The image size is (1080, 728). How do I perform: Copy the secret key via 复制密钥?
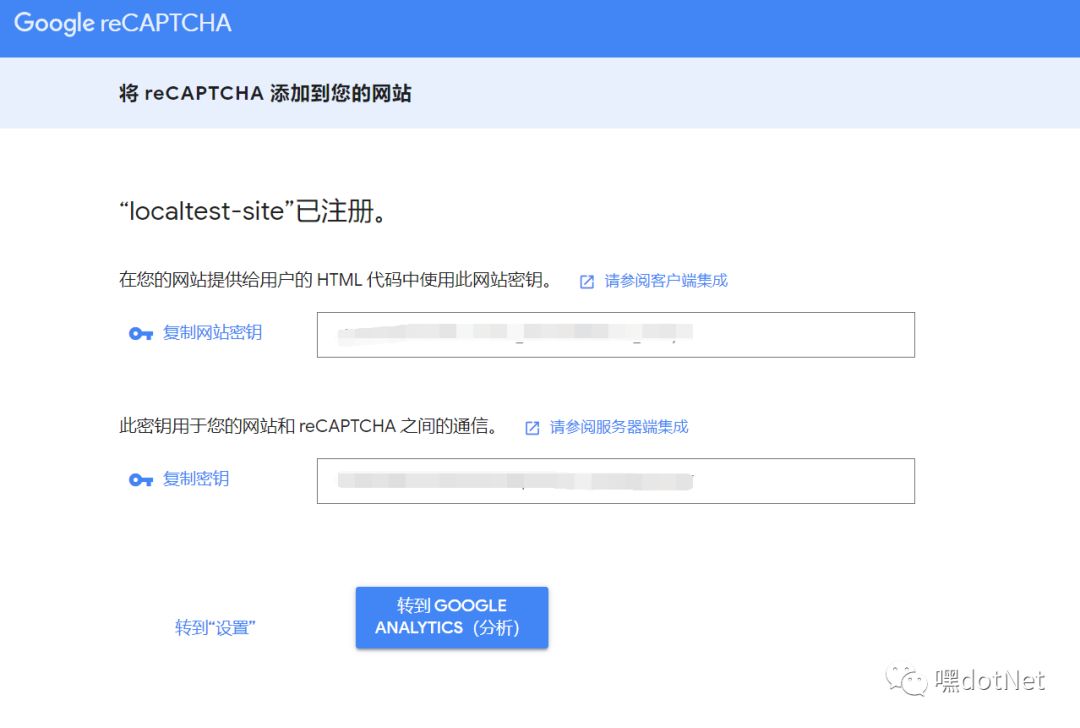(x=196, y=479)
